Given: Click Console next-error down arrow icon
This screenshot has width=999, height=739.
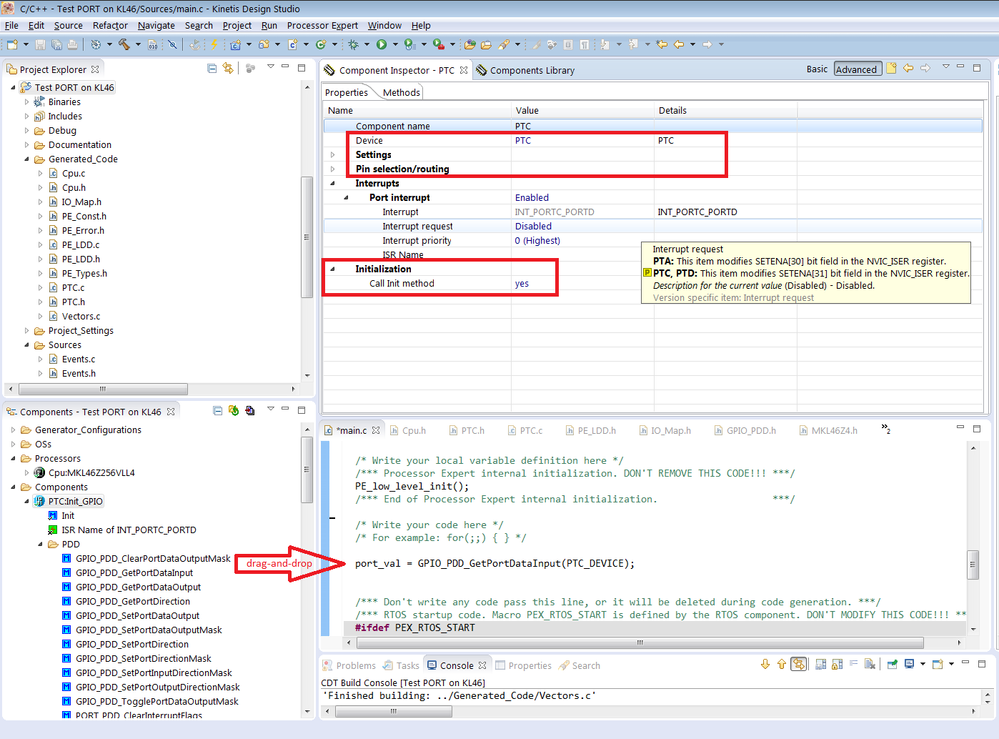Looking at the screenshot, I should 765,664.
